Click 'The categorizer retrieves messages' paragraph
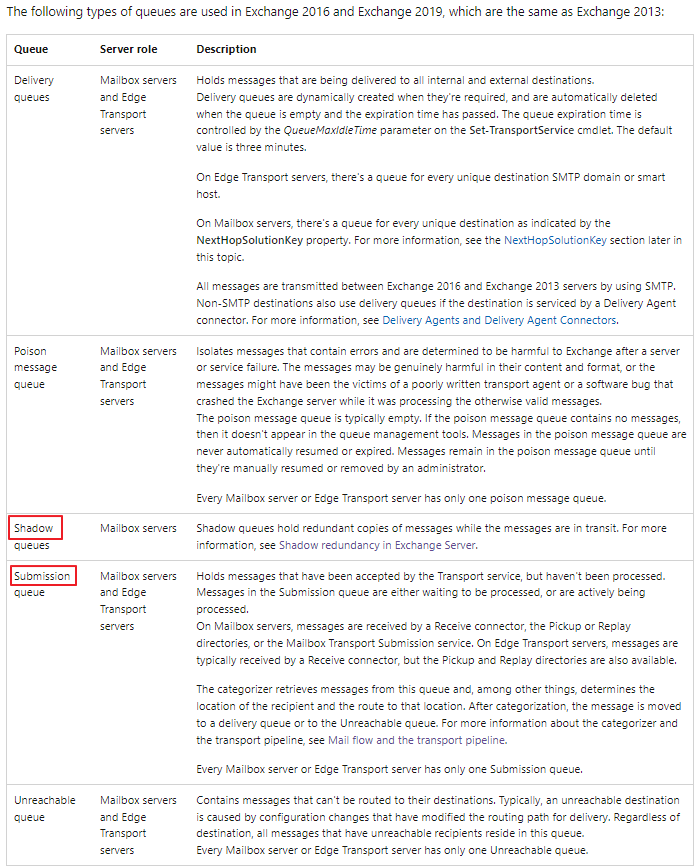Screen dimensions: 699x868 tap(439, 715)
